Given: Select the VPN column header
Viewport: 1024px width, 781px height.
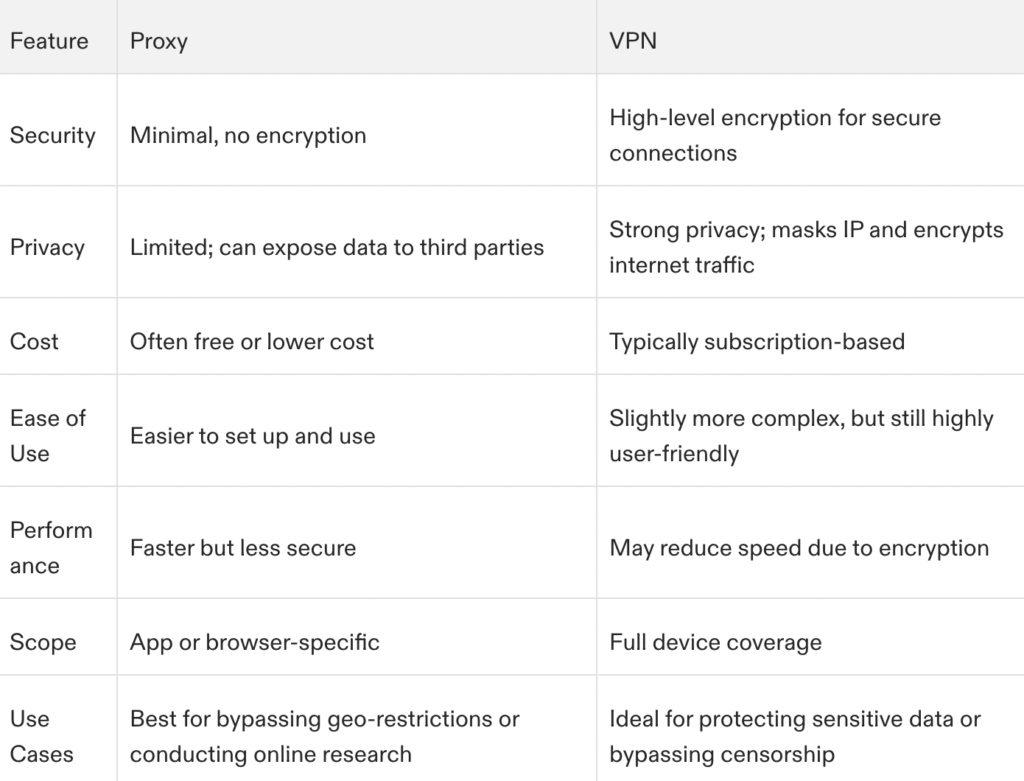Looking at the screenshot, I should coord(633,40).
